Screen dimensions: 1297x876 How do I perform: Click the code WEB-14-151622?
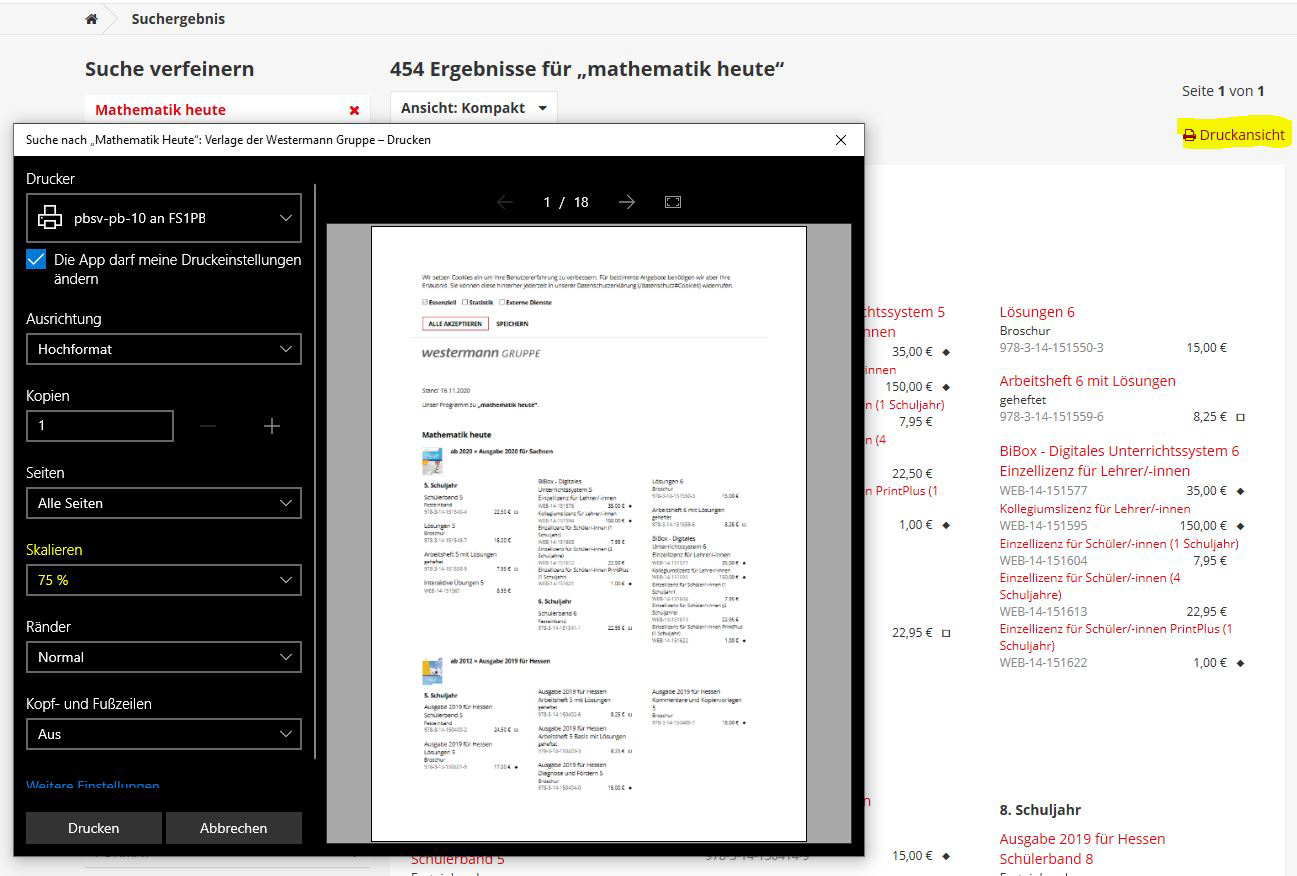1043,662
